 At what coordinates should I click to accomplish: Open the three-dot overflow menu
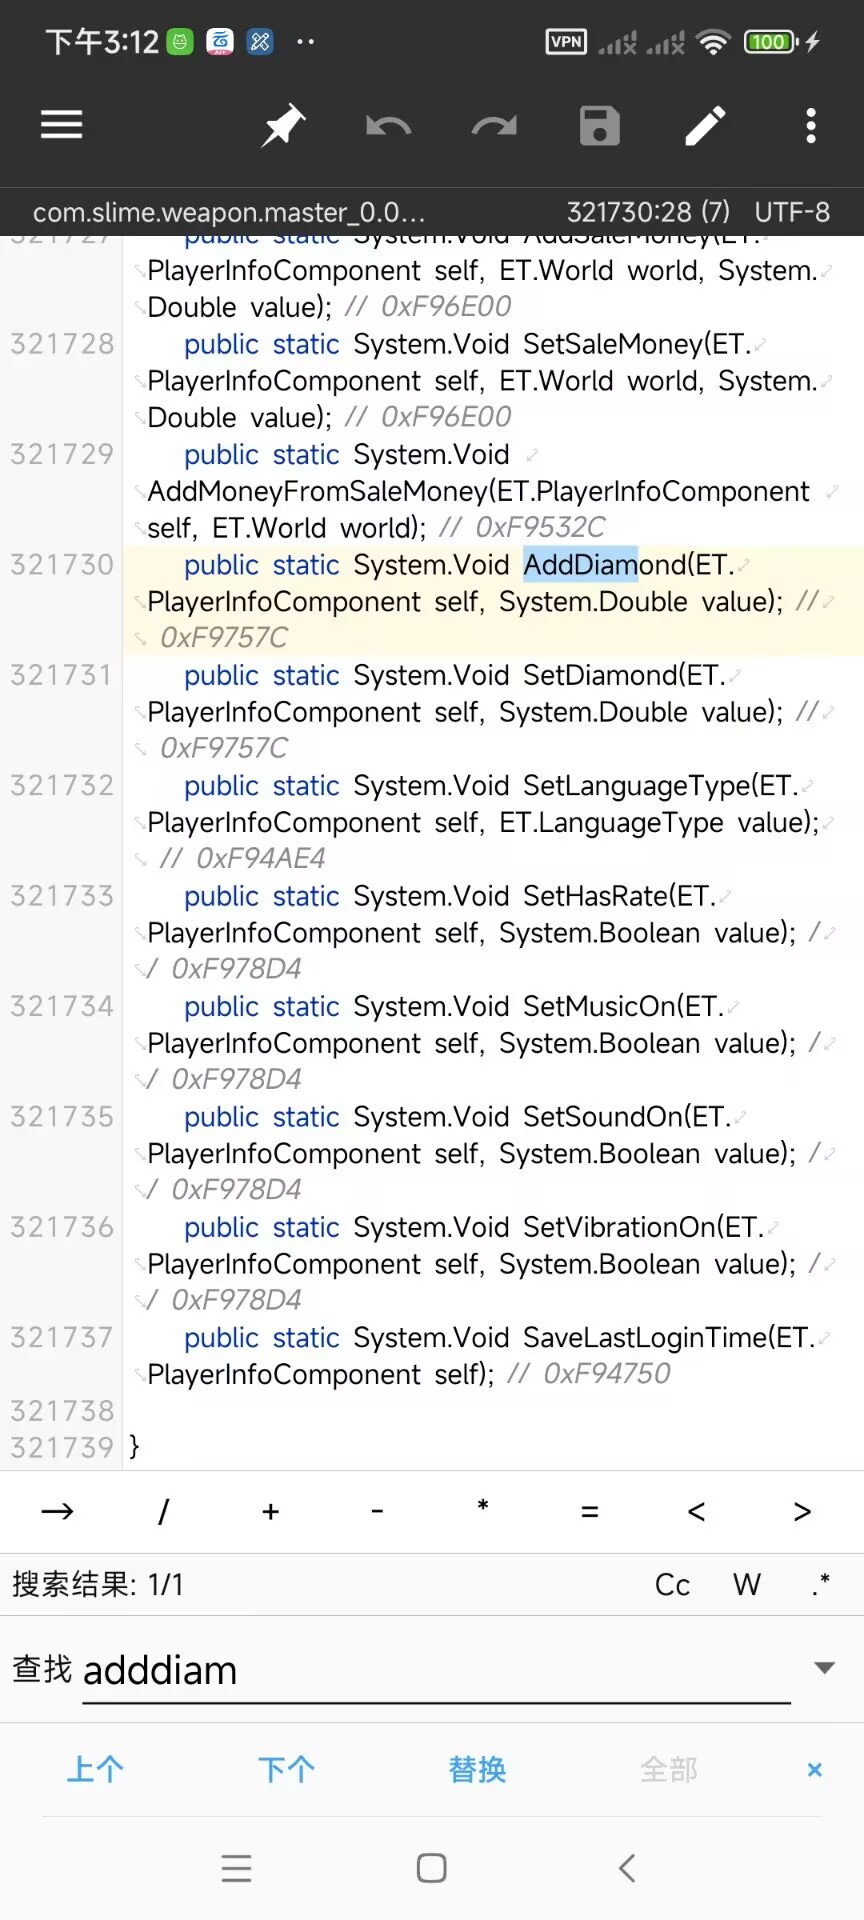(x=811, y=126)
